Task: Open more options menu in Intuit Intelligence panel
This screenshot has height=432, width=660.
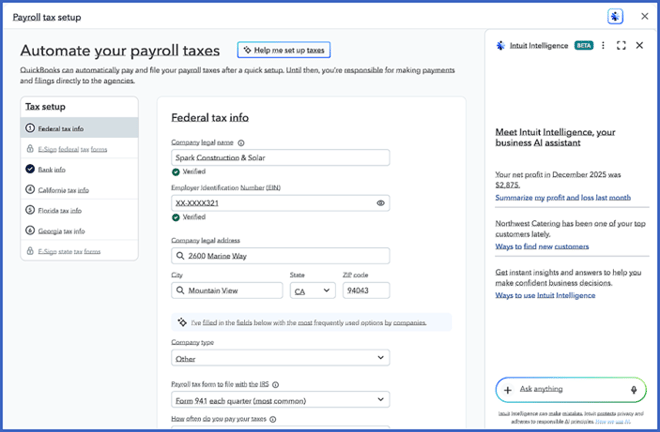Action: (x=603, y=45)
